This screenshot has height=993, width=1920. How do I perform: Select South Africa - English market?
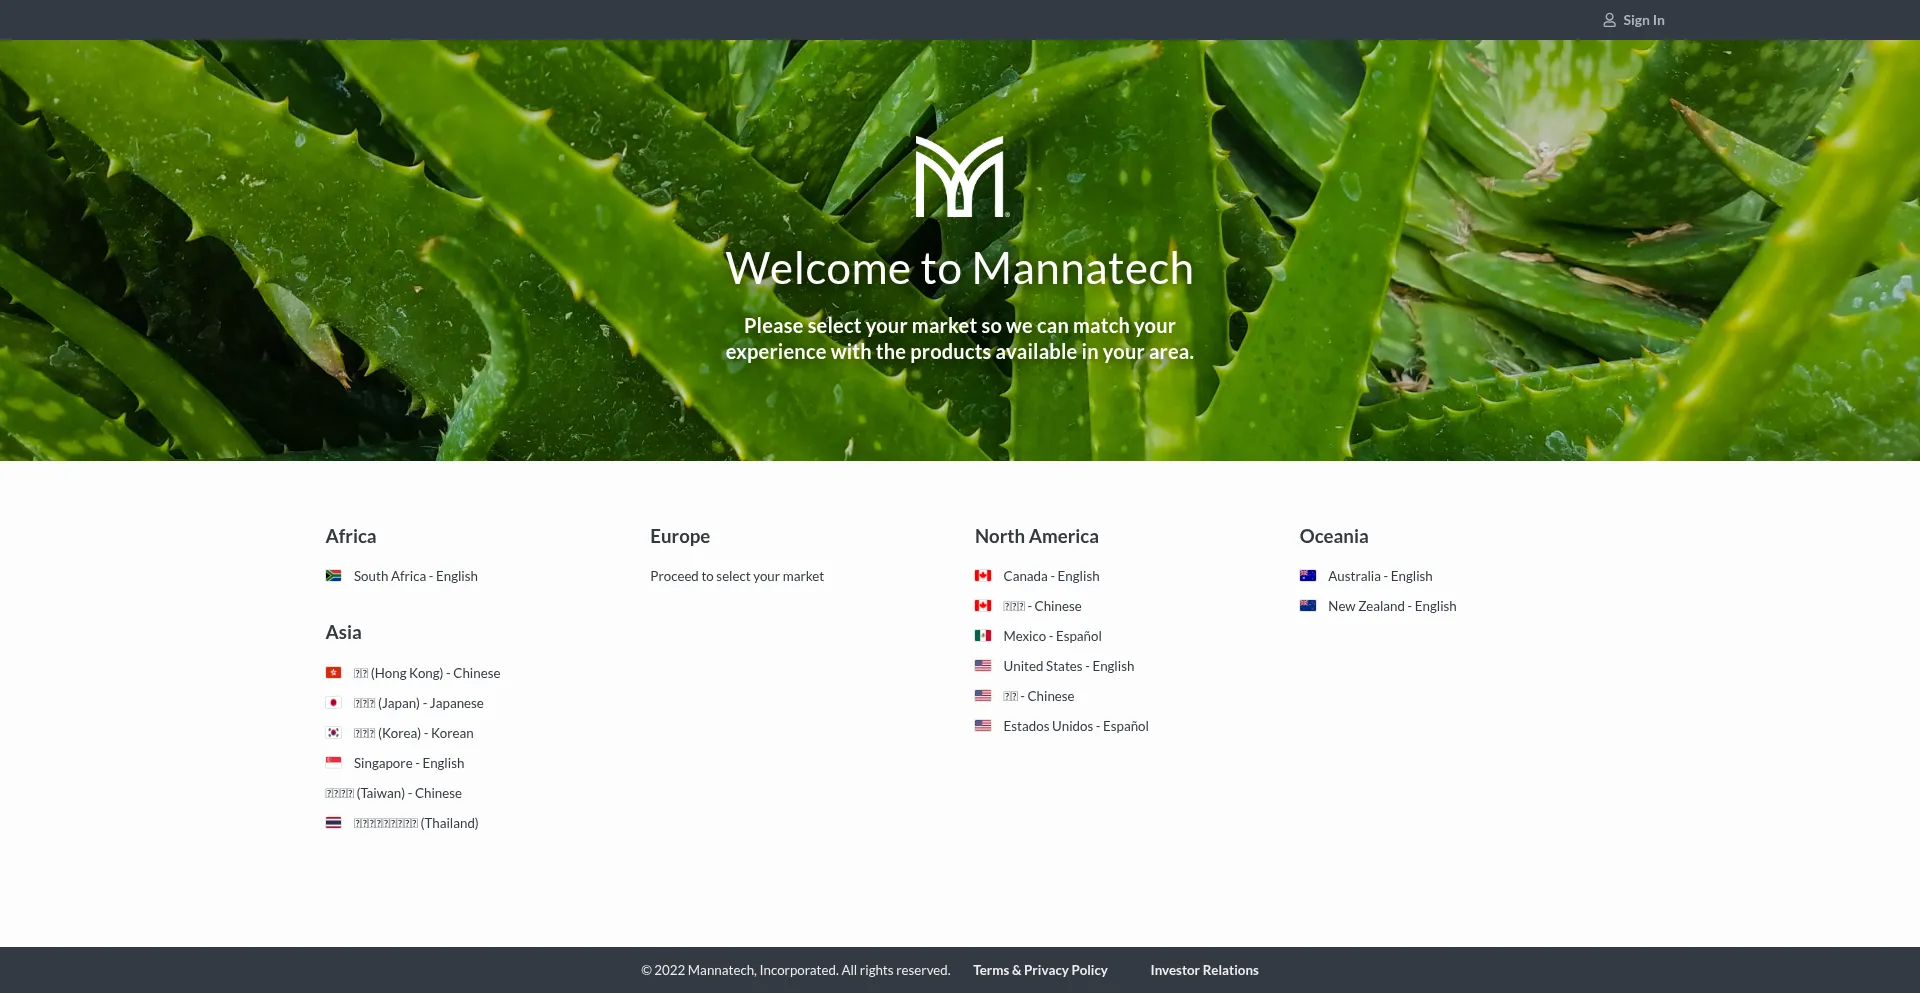tap(415, 576)
